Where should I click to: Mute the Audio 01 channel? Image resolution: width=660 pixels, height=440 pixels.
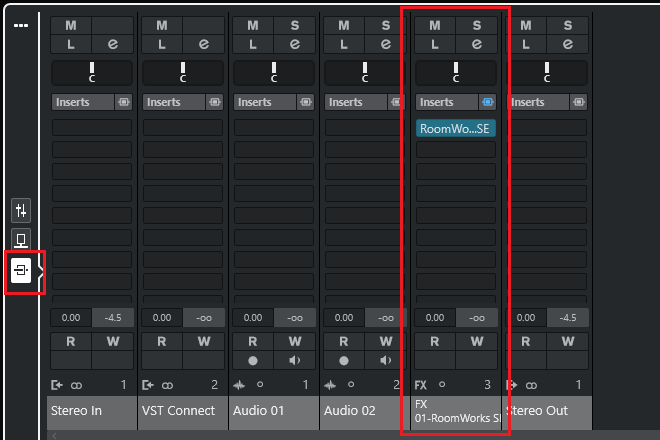tap(252, 25)
